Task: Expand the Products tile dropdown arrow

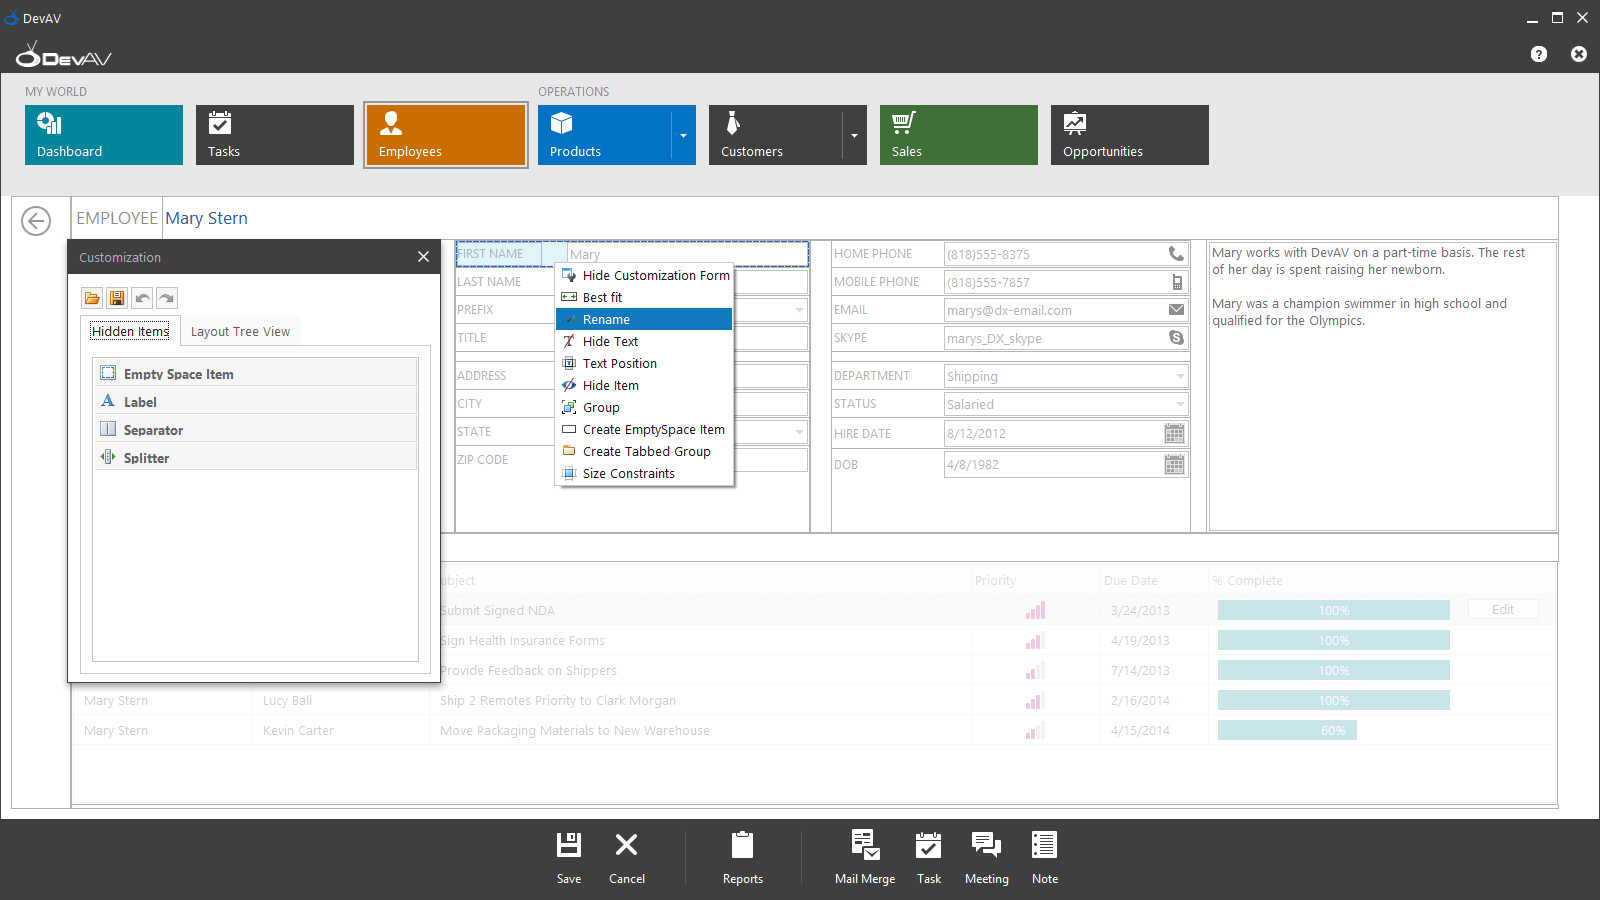Action: point(683,135)
